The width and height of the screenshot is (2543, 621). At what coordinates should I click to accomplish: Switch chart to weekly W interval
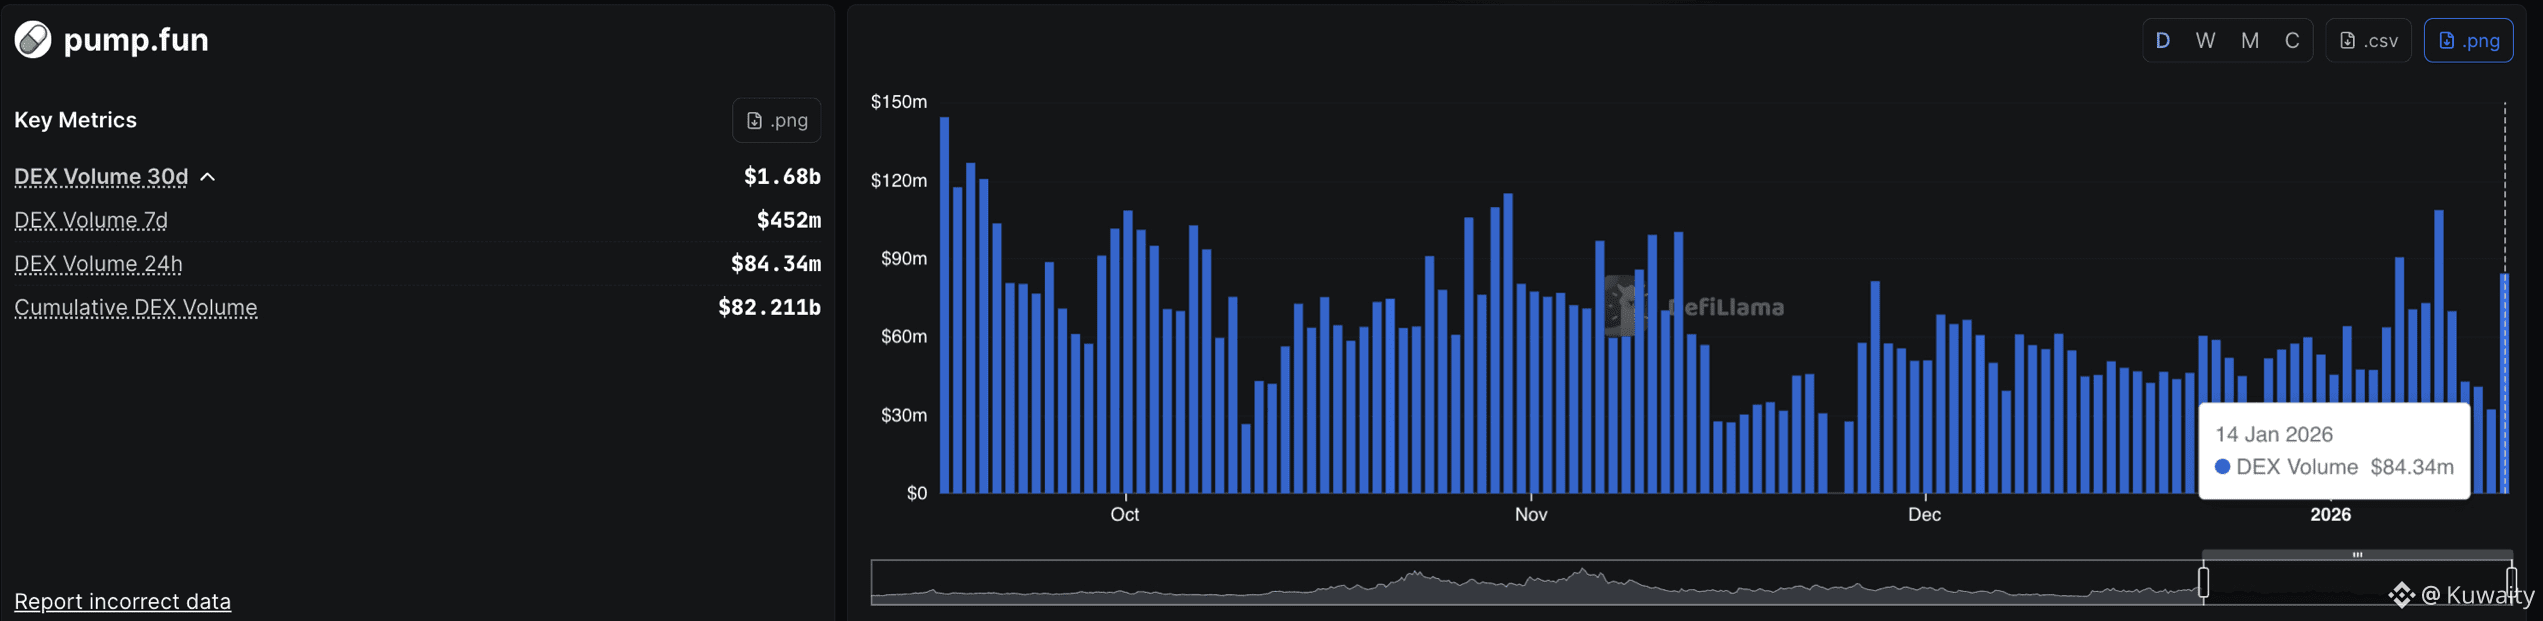coord(2206,41)
